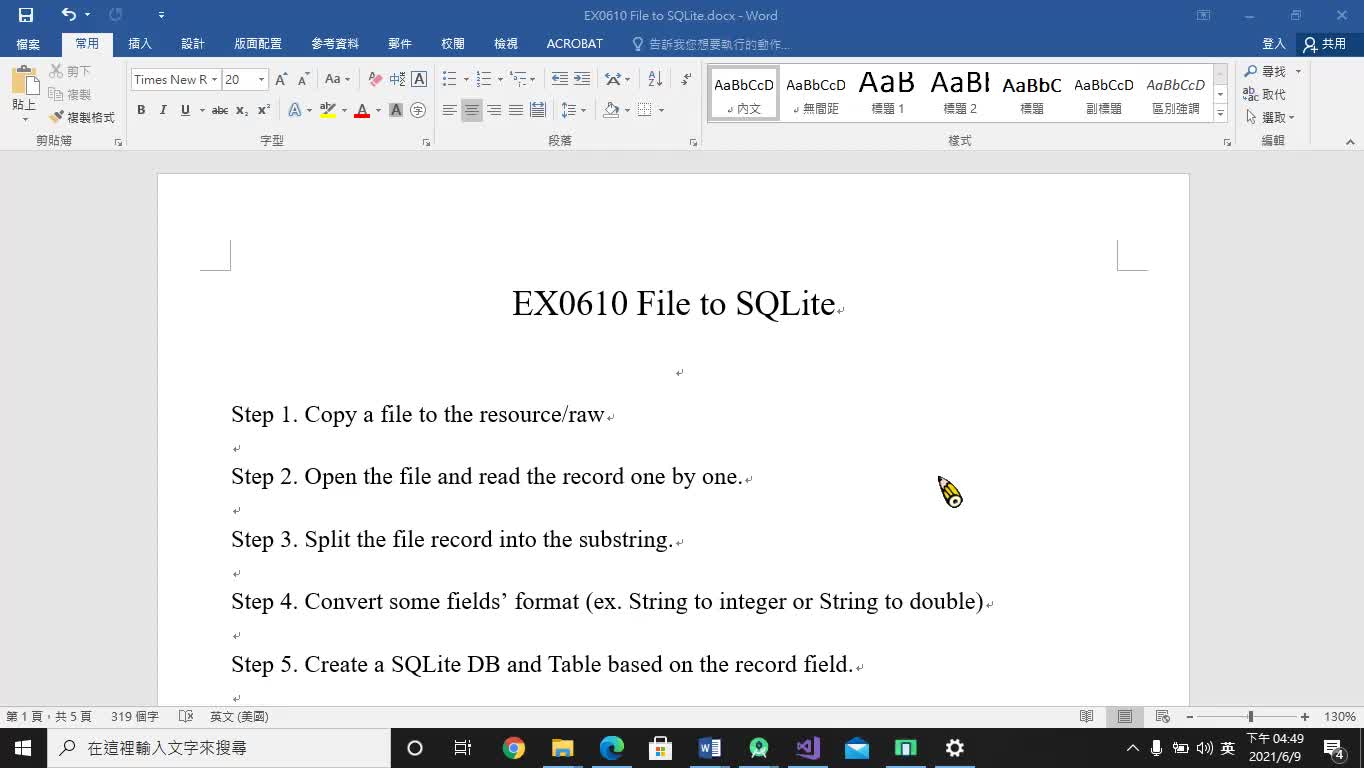Image resolution: width=1364 pixels, height=768 pixels.
Task: Toggle italic formatting
Action: (x=163, y=110)
